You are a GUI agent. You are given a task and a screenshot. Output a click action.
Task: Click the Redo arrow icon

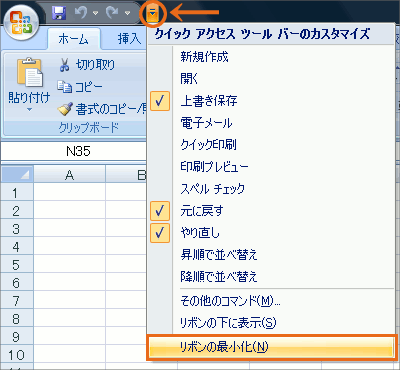[113, 13]
